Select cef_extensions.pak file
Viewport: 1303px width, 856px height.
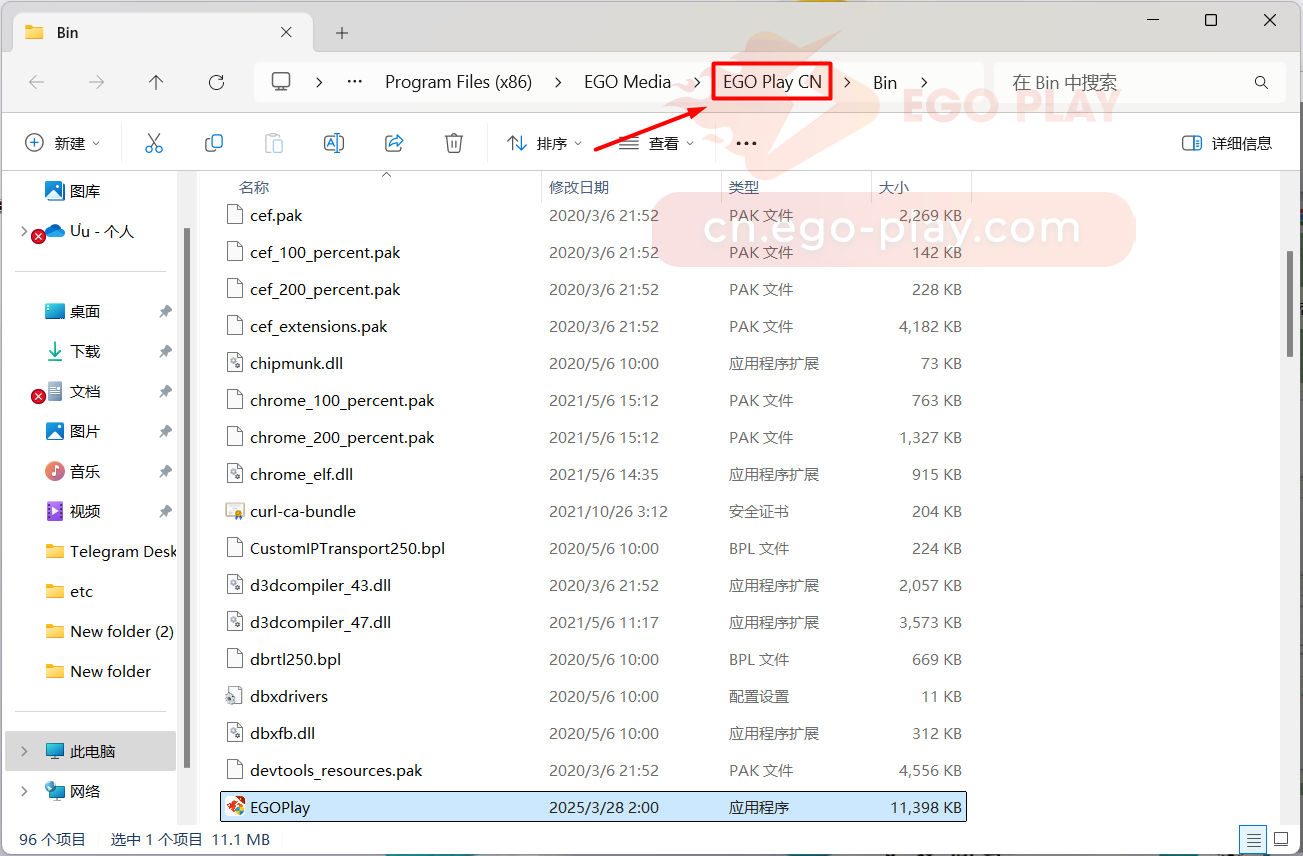click(593, 326)
